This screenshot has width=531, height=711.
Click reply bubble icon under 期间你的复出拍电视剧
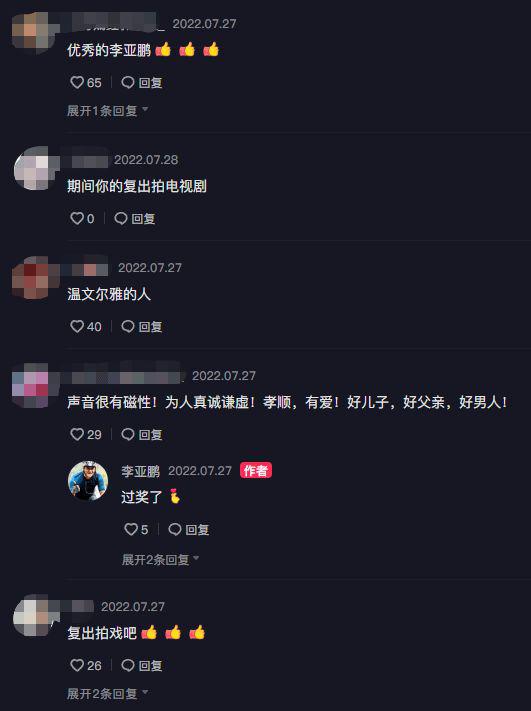pos(121,219)
